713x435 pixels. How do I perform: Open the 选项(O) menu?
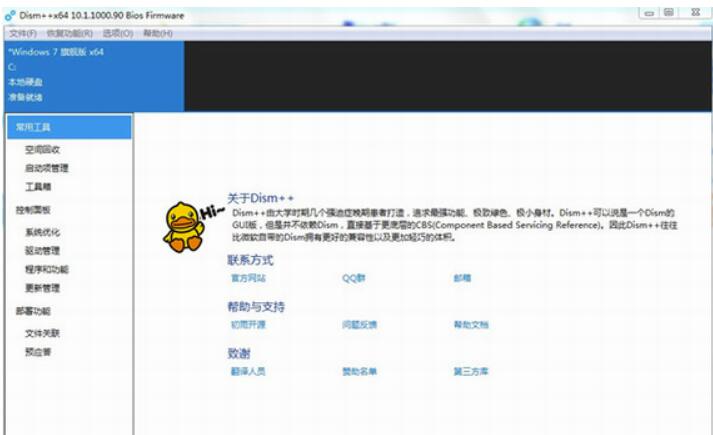(118, 33)
